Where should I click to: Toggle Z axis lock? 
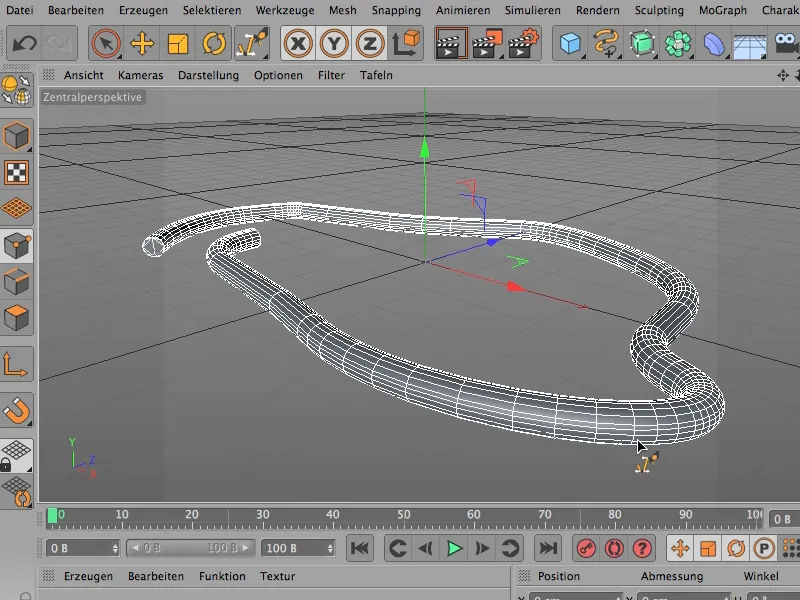pos(370,43)
